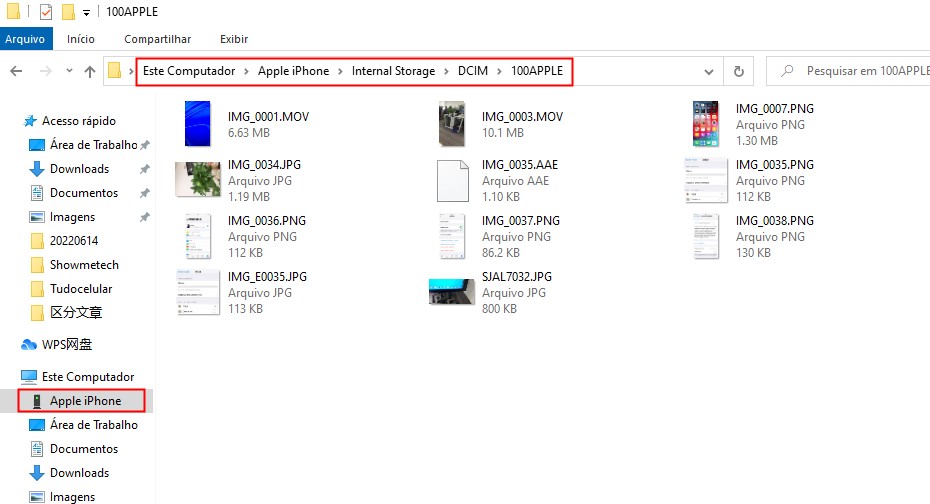930x504 pixels.
Task: Select the Exibir ribbon tab
Action: (x=234, y=39)
